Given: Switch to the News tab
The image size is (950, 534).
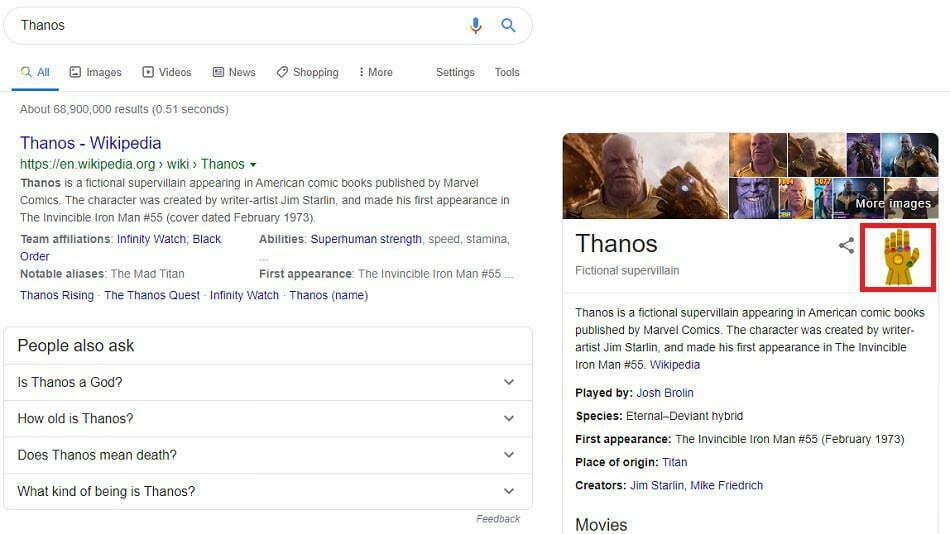Looking at the screenshot, I should [x=233, y=72].
